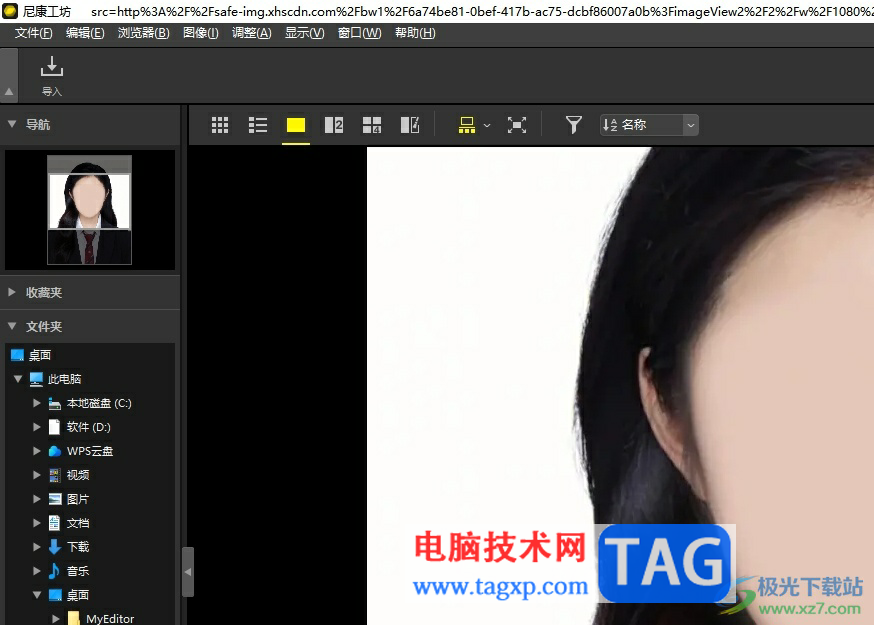
Task: Open the filmstrip display dropdown arrow
Action: coord(487,125)
